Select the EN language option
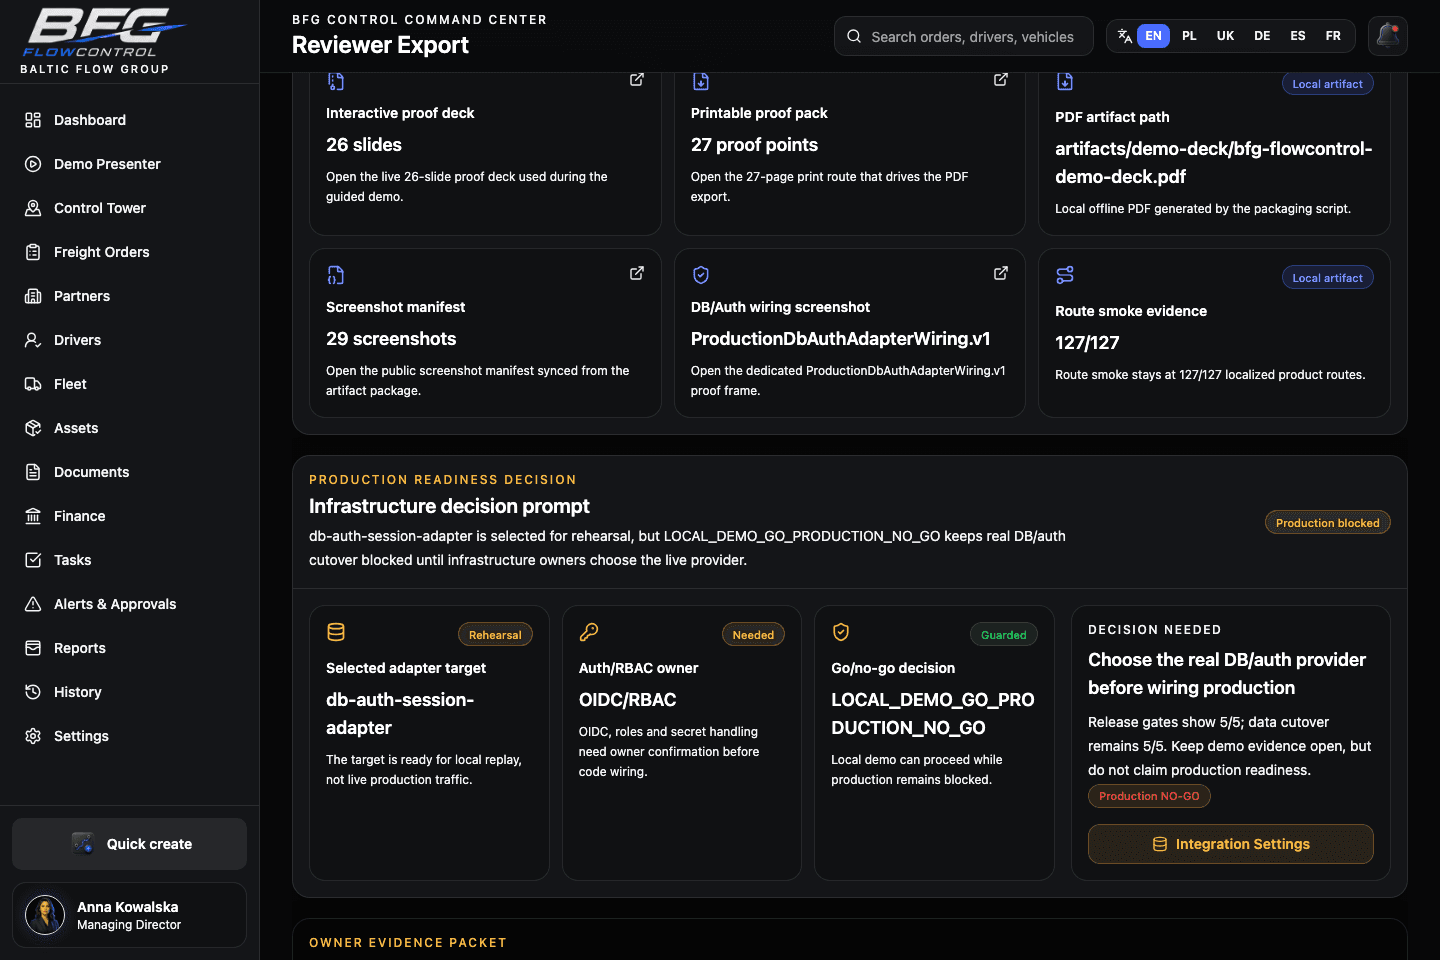 point(1153,36)
